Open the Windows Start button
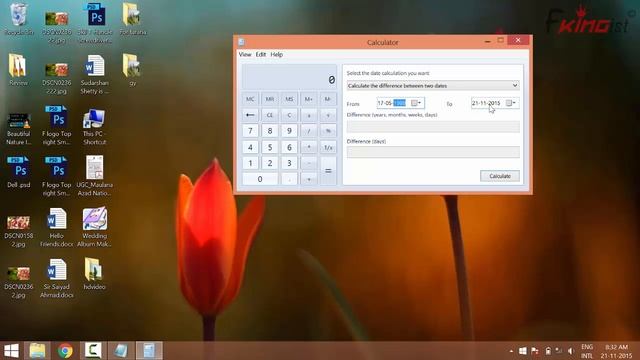 pos(11,351)
